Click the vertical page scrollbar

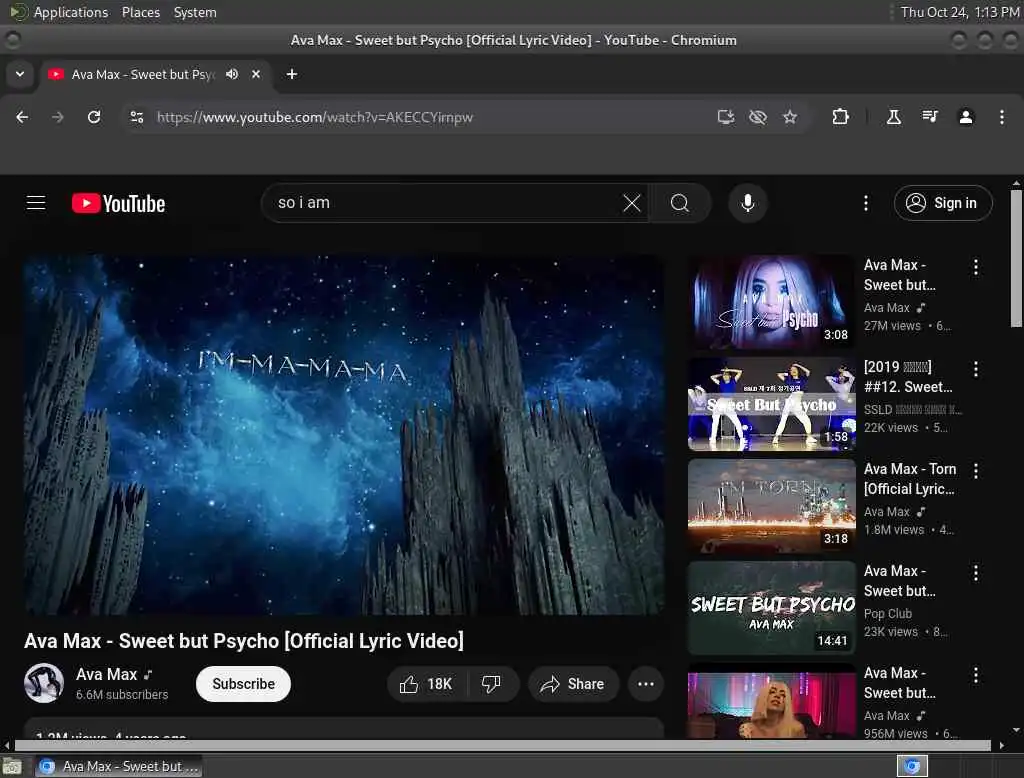pyautogui.click(x=1016, y=258)
